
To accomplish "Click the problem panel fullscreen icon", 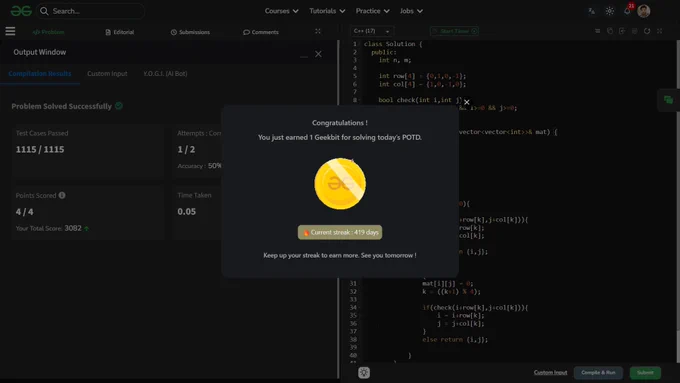I will 318,31.
